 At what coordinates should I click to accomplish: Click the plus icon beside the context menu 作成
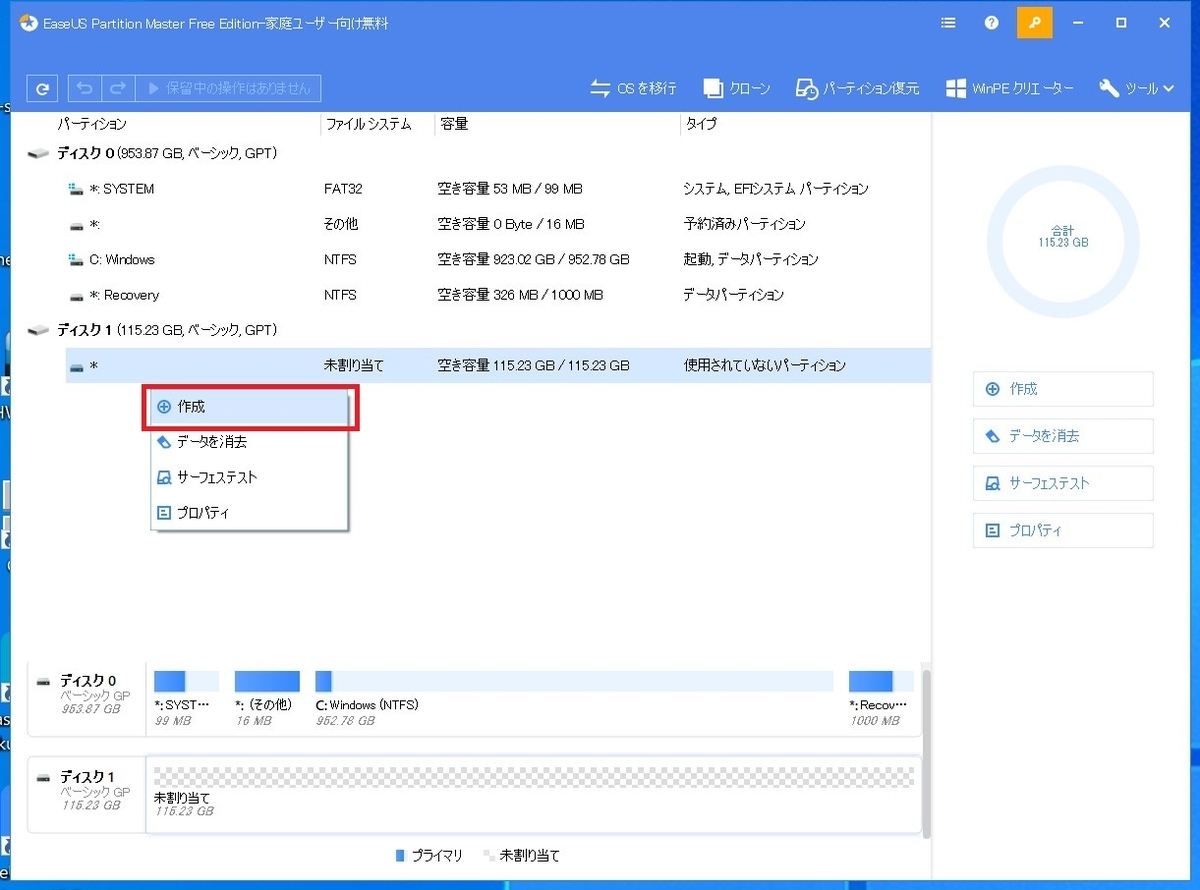(x=165, y=407)
